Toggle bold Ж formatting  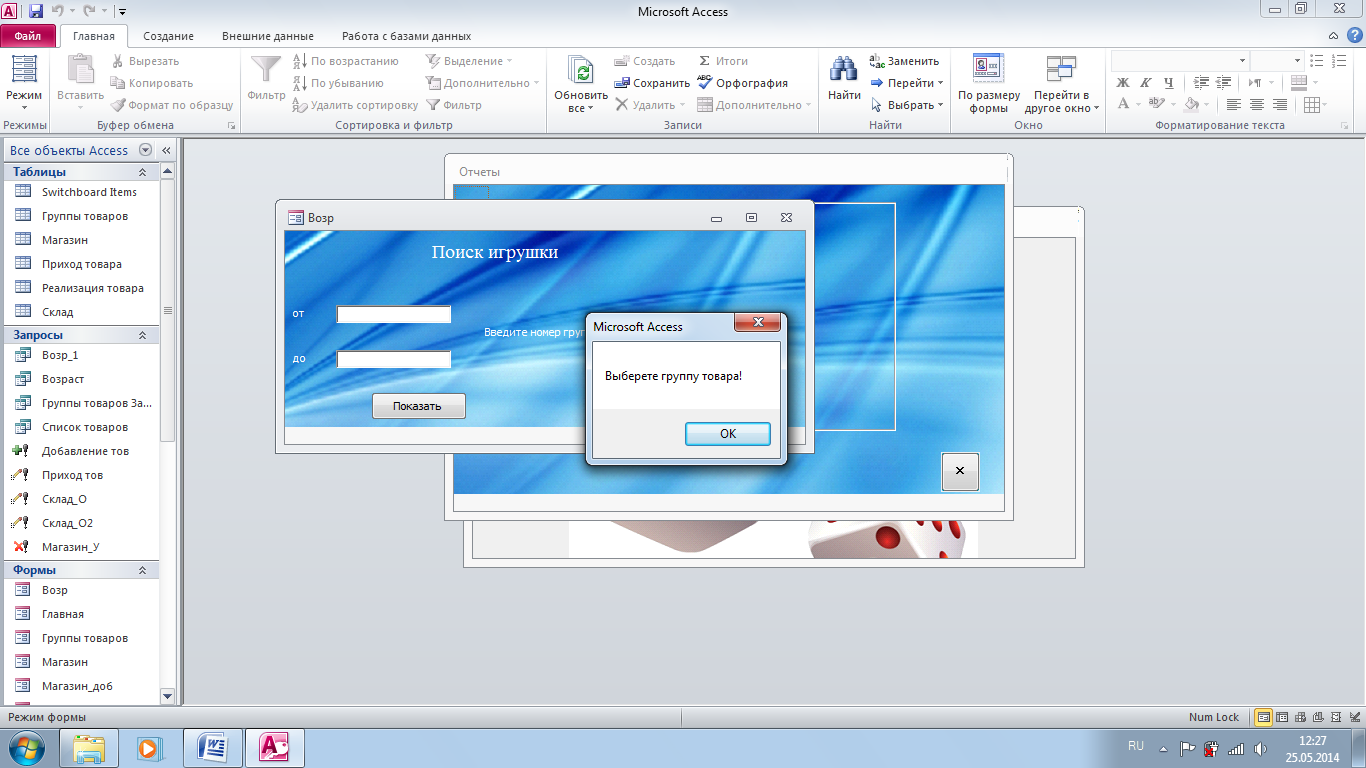click(x=1123, y=83)
